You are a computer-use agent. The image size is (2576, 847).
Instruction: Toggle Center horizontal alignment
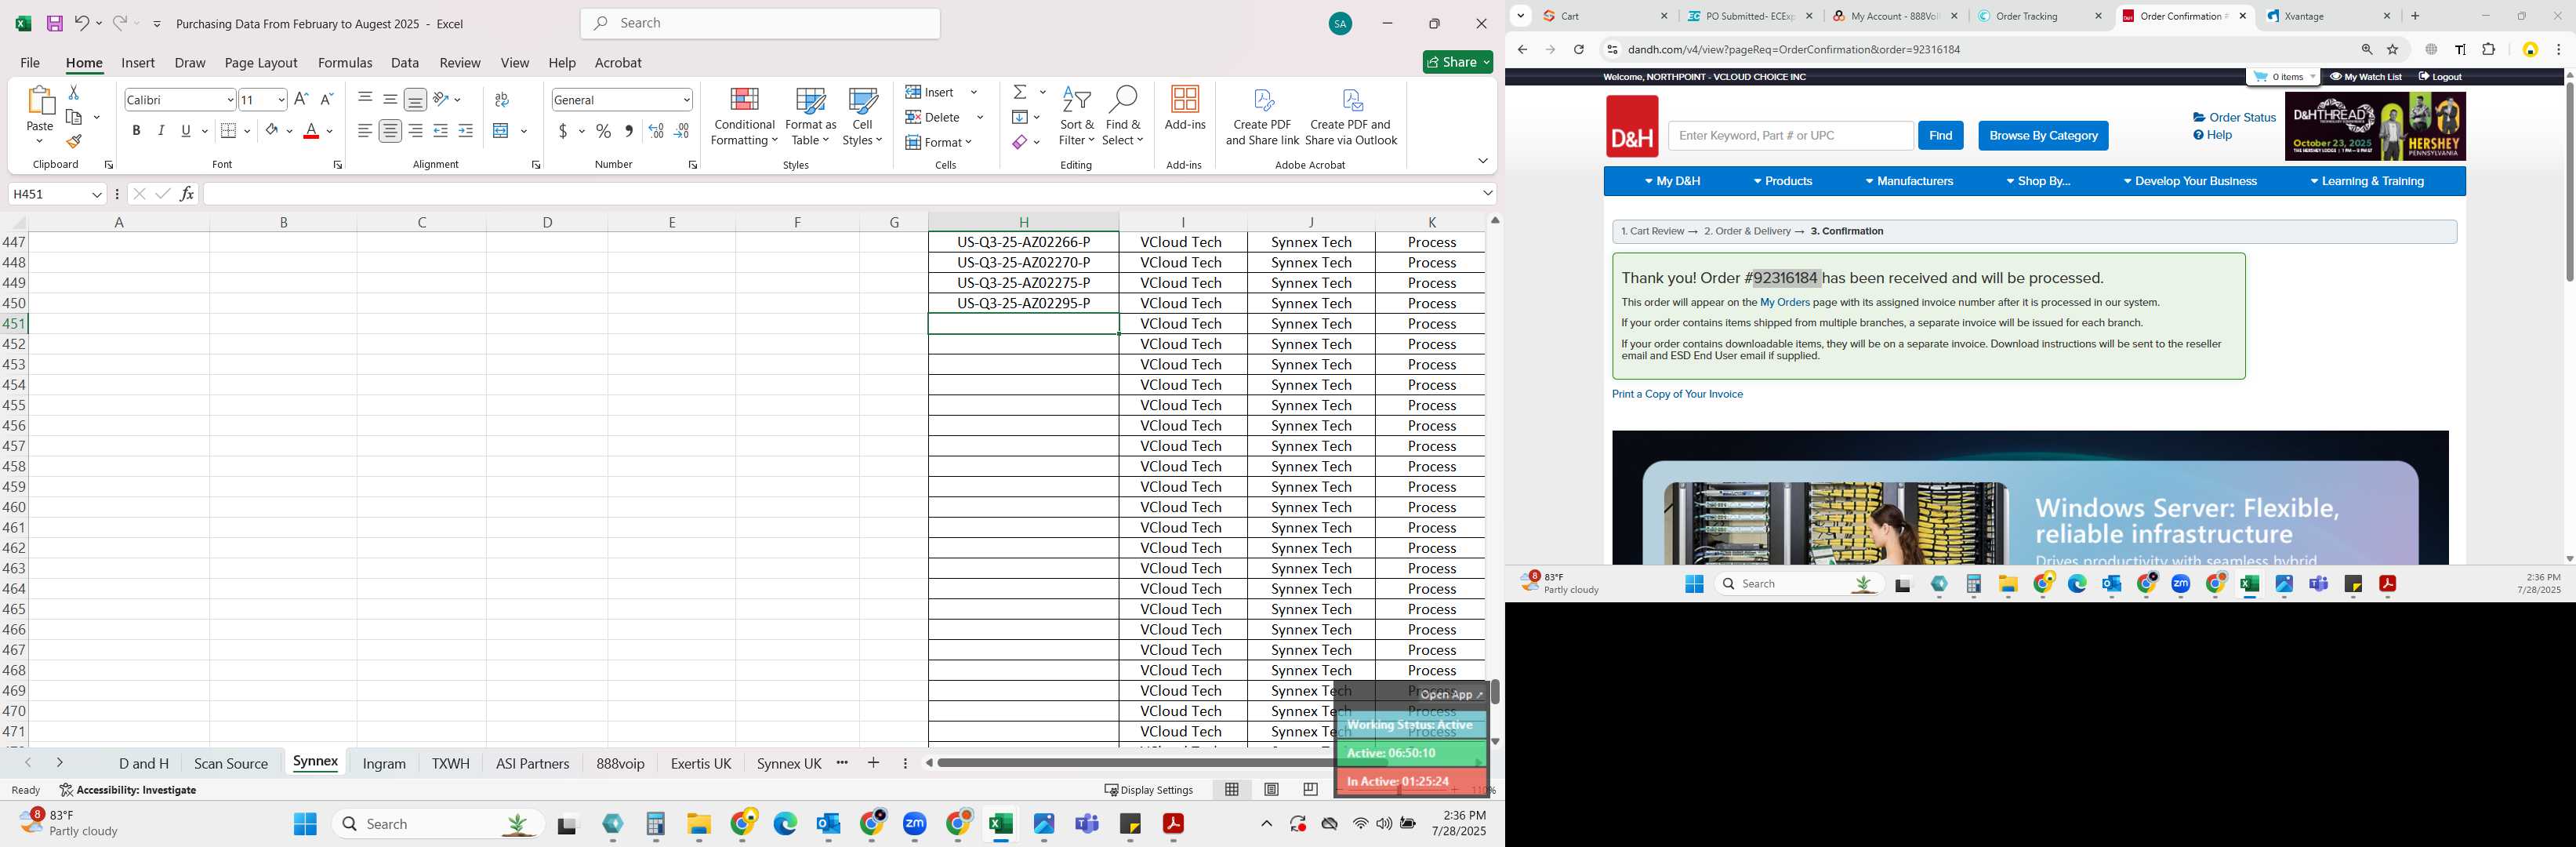pyautogui.click(x=390, y=131)
